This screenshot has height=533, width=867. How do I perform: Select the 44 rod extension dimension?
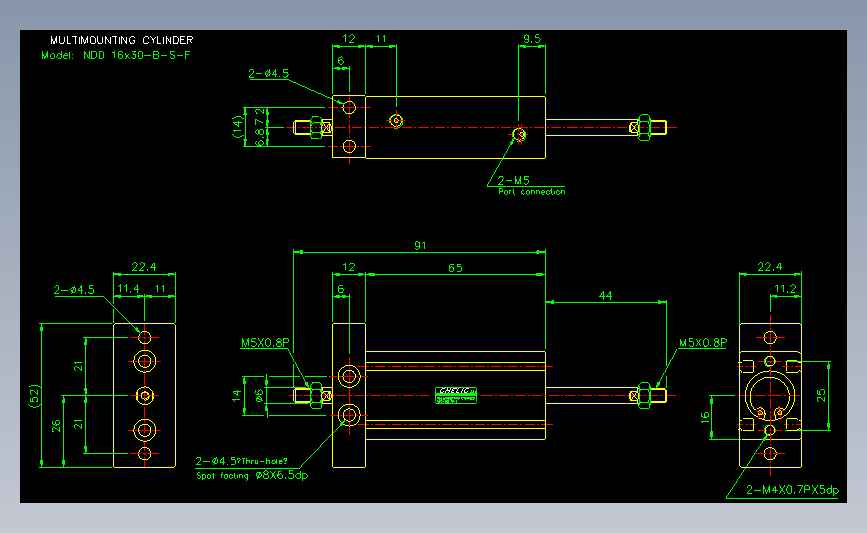(605, 296)
